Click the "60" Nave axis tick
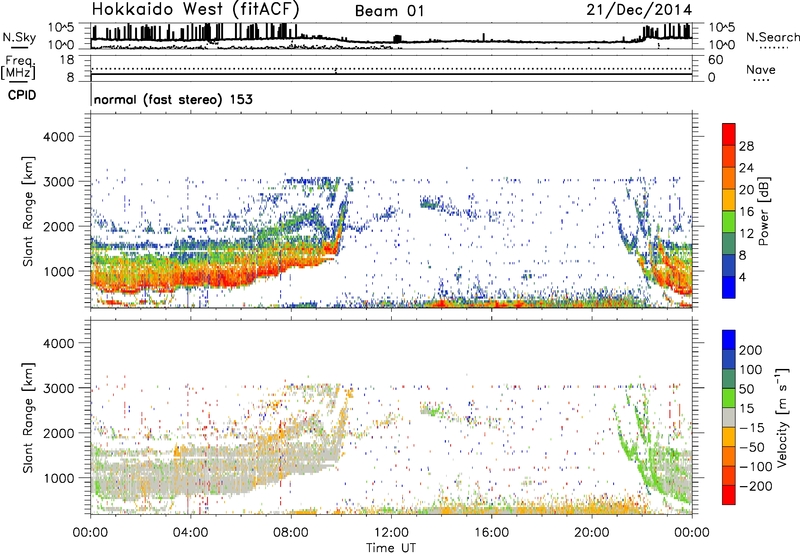Screen dimensions: 800x554 point(715,60)
